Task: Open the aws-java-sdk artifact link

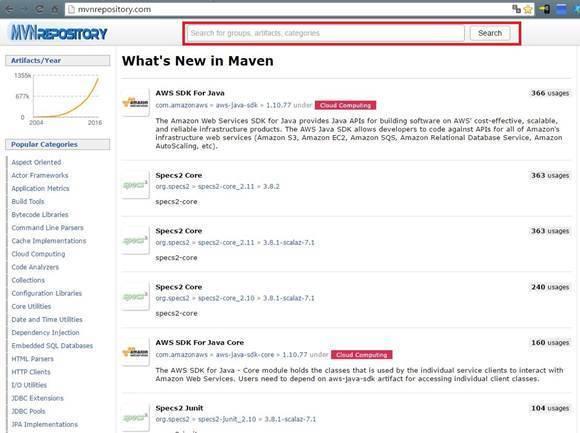Action: point(236,105)
